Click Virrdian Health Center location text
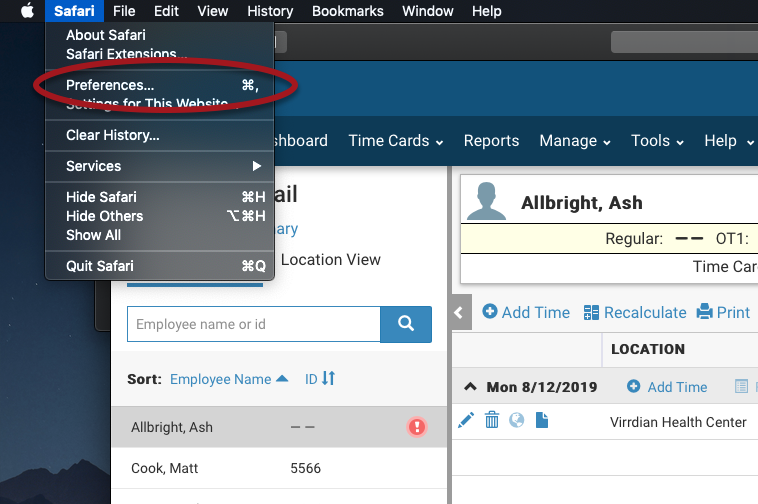 coord(678,422)
